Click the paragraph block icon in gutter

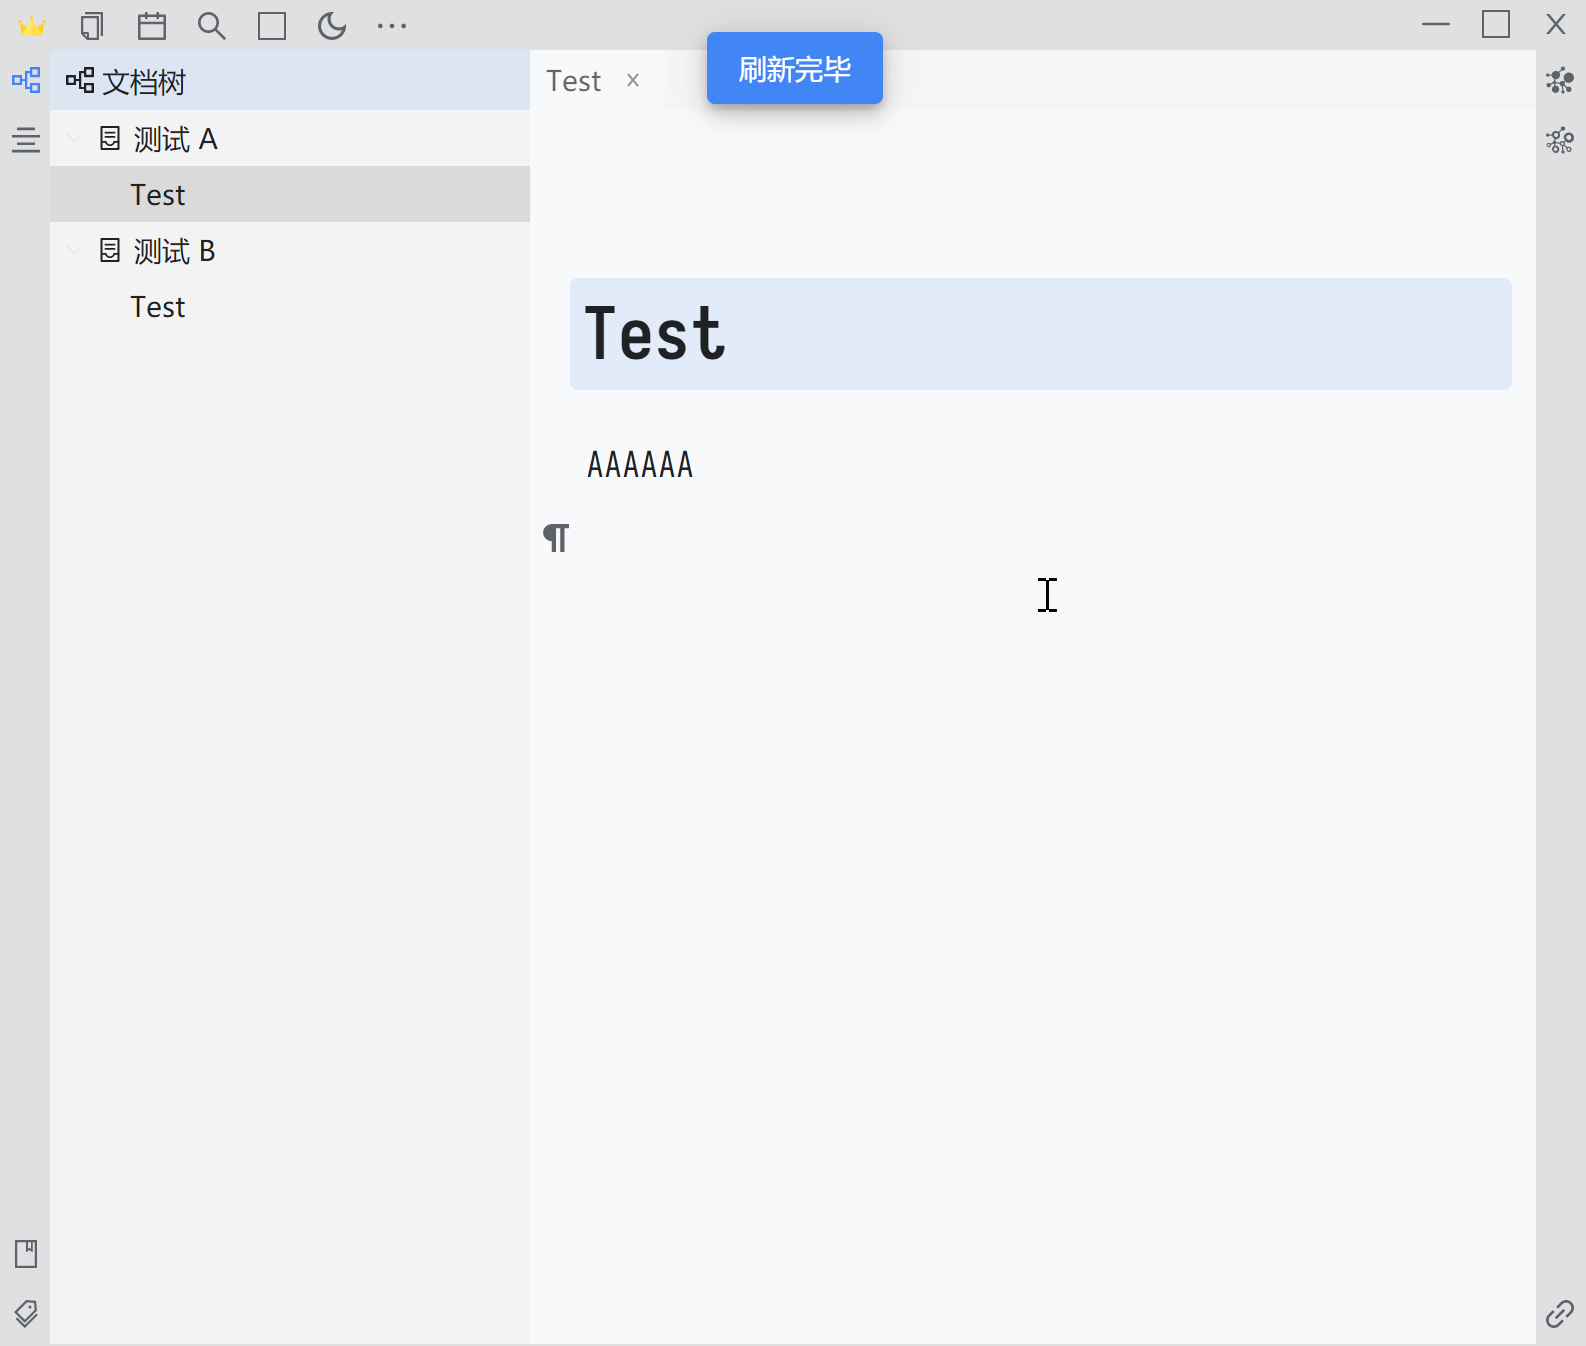coord(556,538)
